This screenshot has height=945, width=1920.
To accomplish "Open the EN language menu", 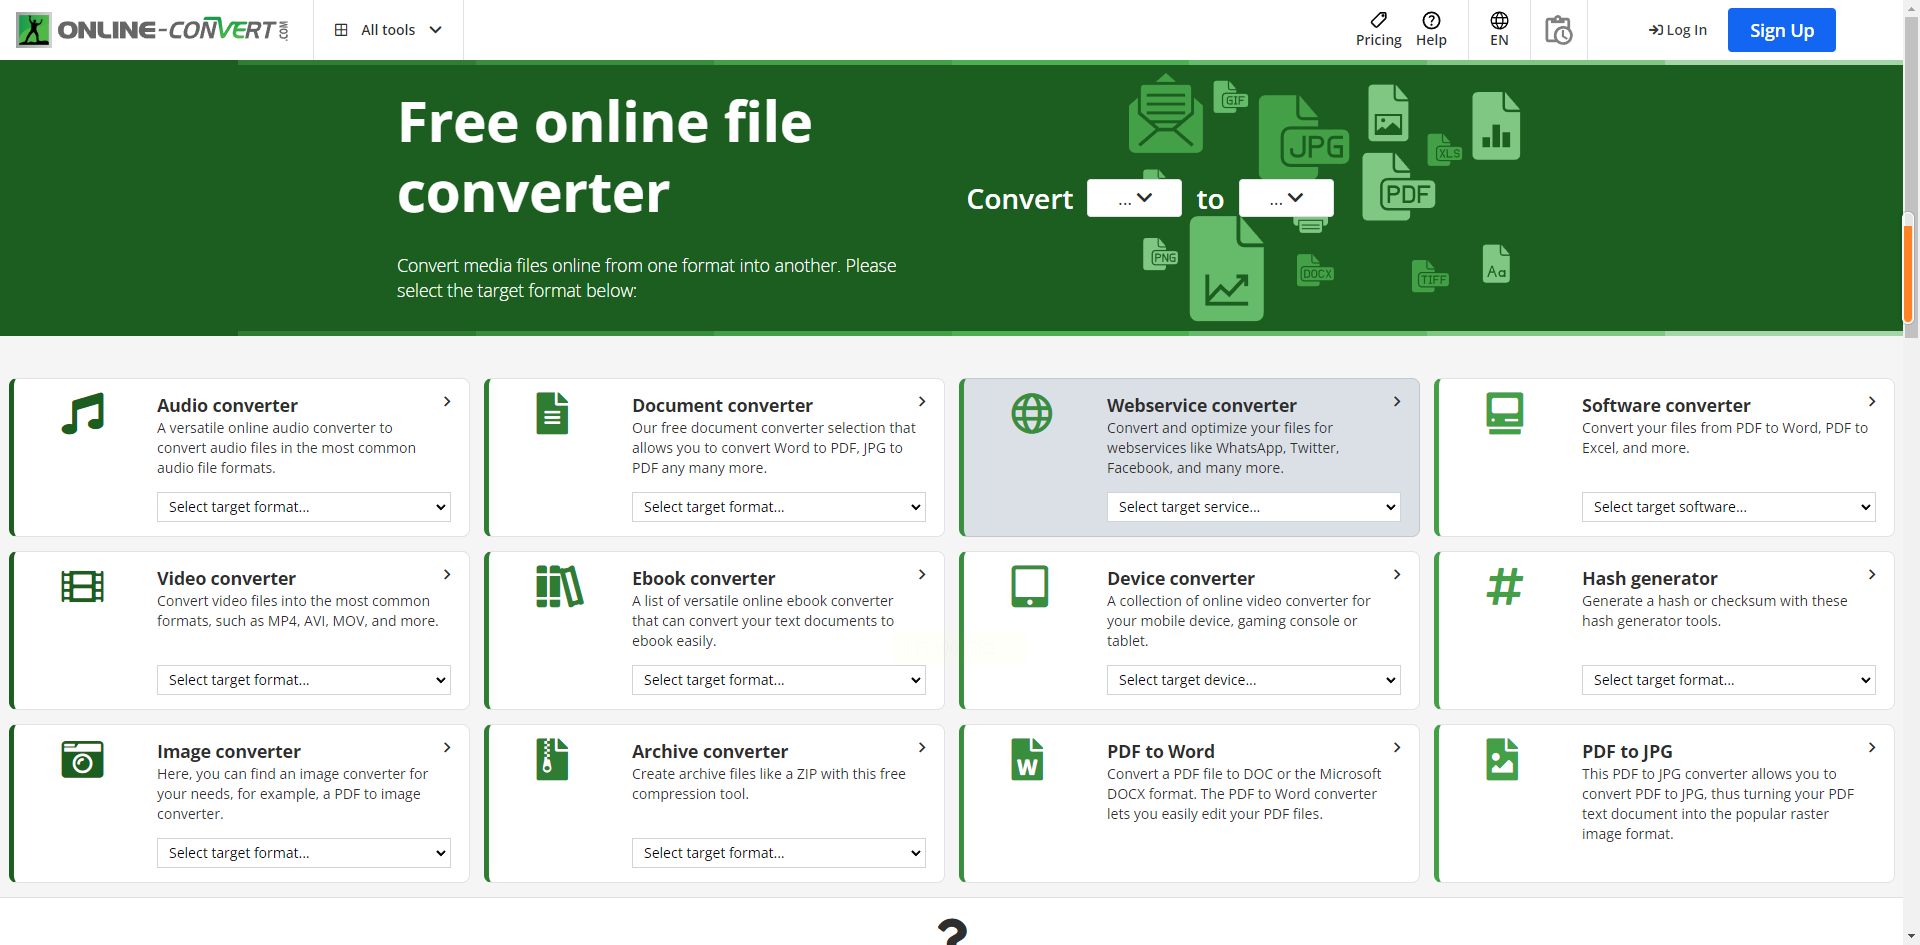I will 1499,30.
